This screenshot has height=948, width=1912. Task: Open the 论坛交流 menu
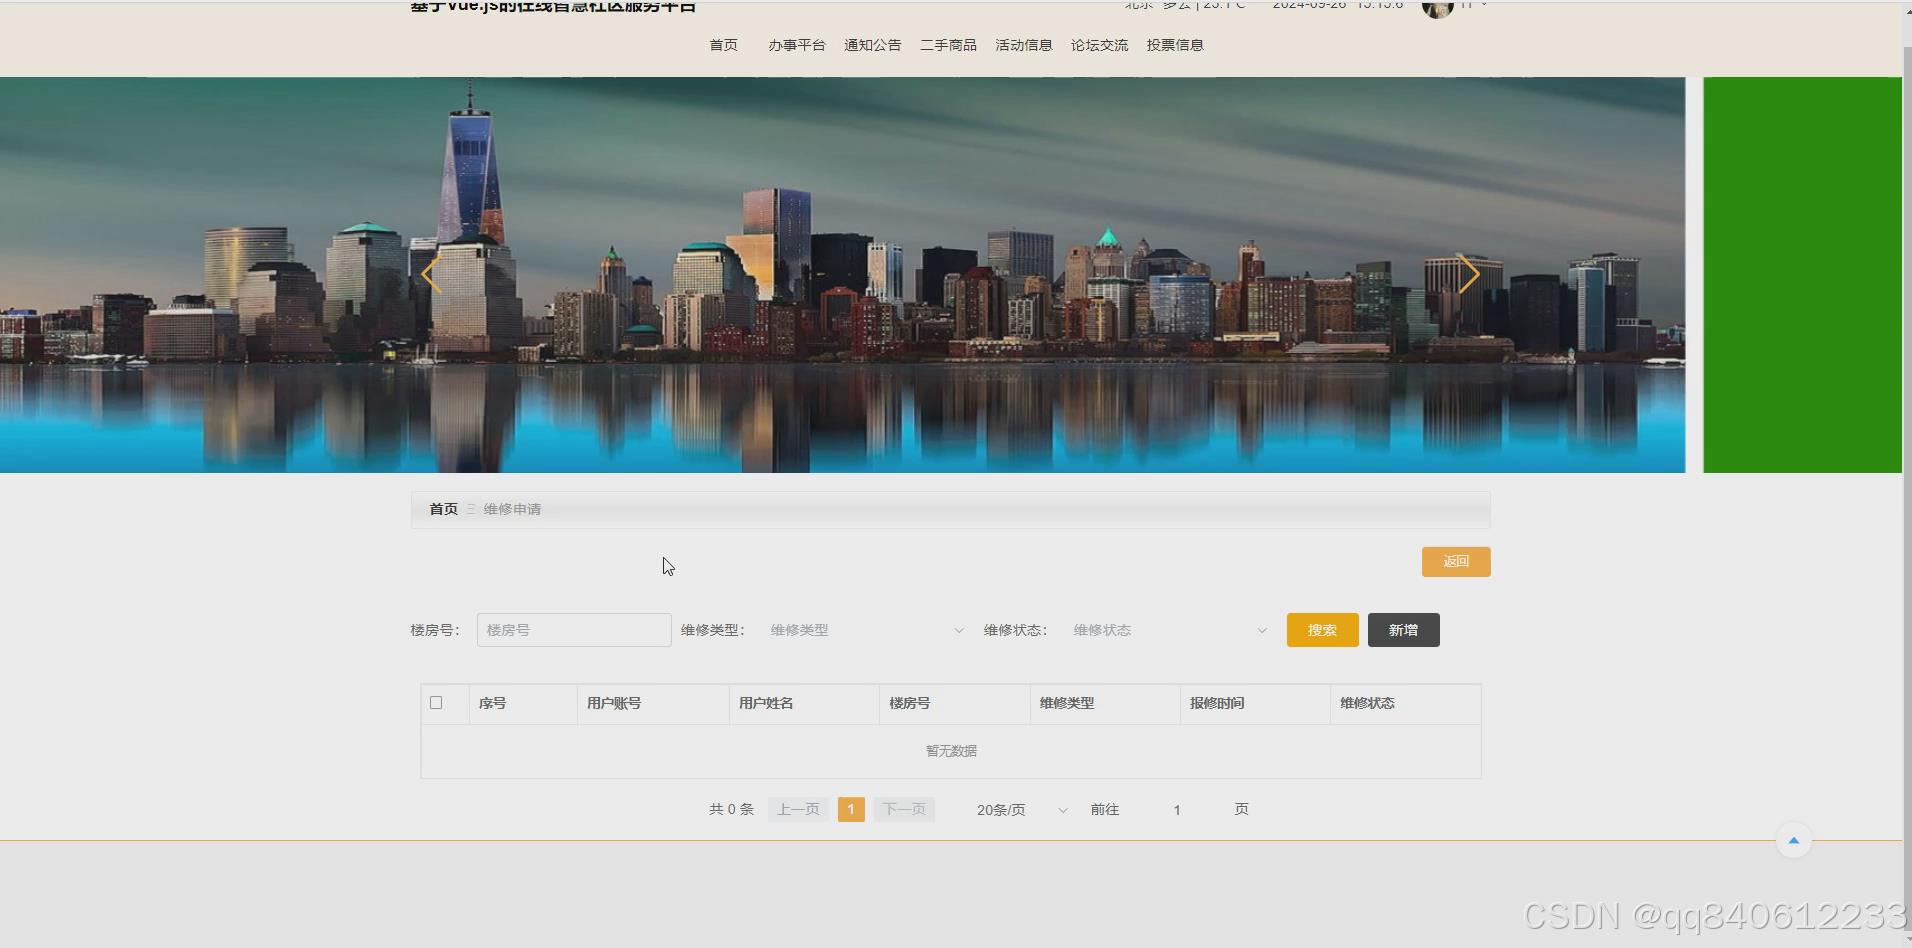[1099, 45]
